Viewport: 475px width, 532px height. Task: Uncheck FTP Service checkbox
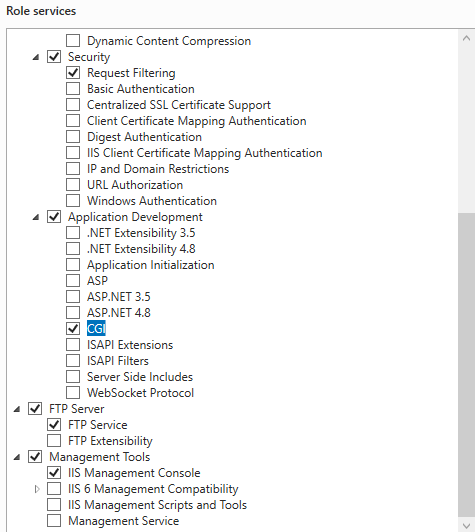click(54, 424)
